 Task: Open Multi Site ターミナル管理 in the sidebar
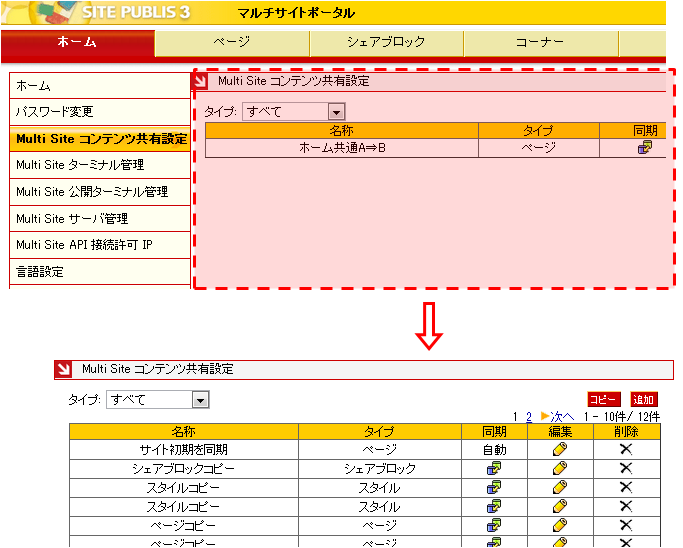[x=100, y=165]
